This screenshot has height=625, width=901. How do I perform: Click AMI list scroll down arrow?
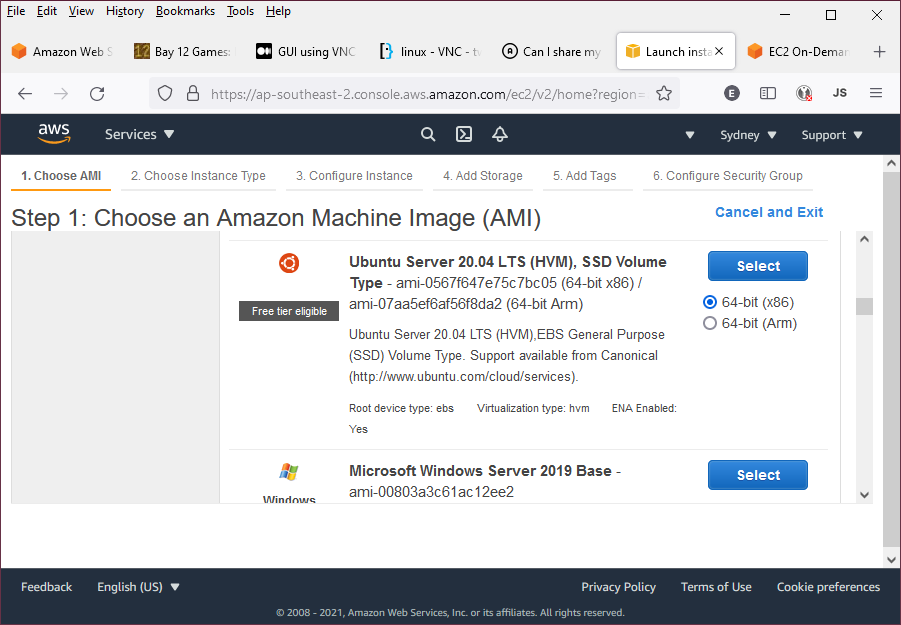coord(864,495)
